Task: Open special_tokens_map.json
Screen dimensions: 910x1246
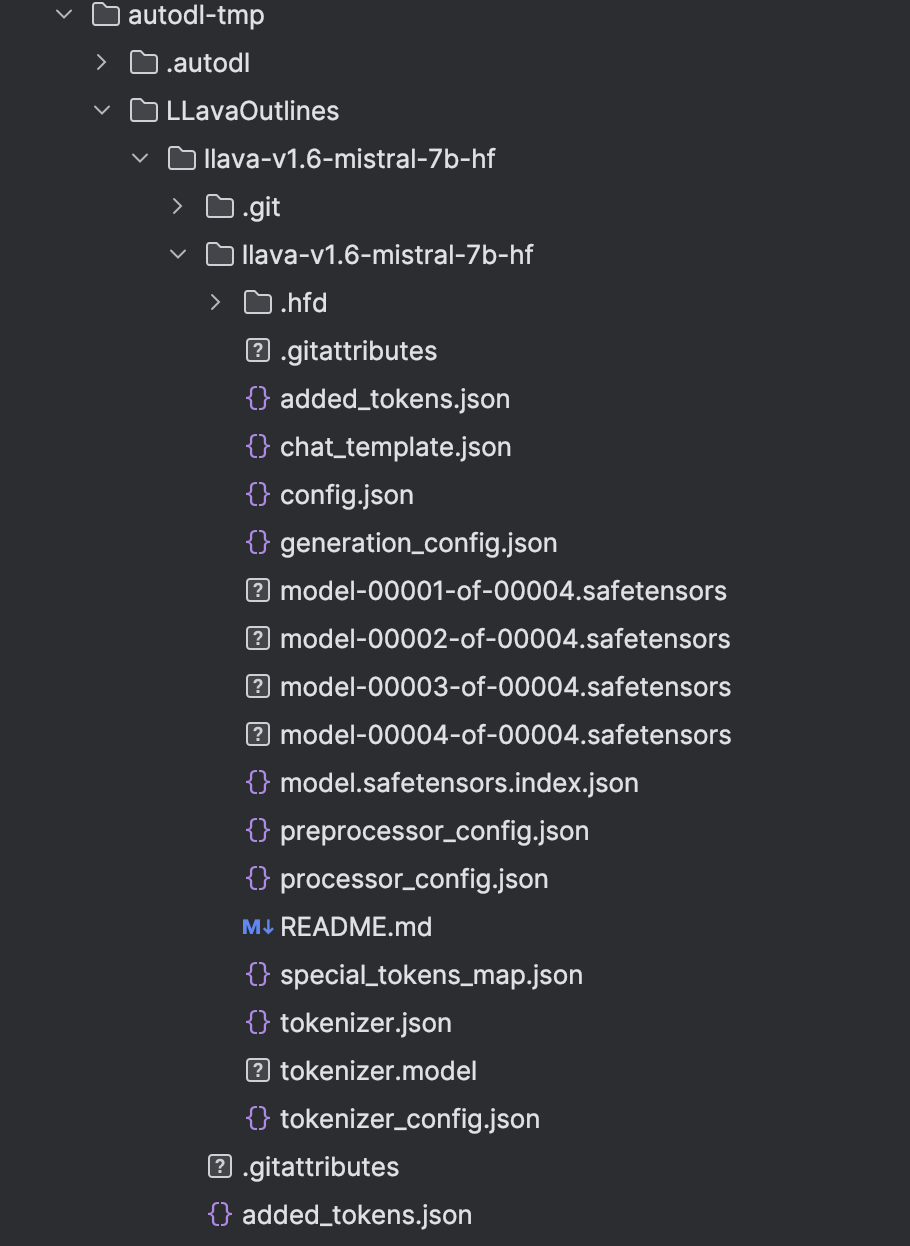Action: [x=431, y=975]
